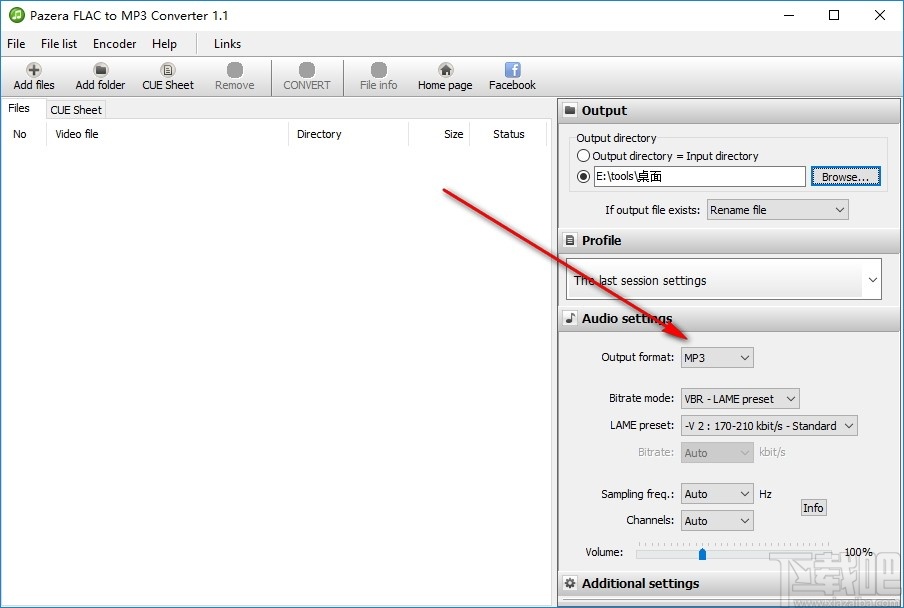Open the Home page via toolbar icon
904x608 pixels.
click(444, 75)
